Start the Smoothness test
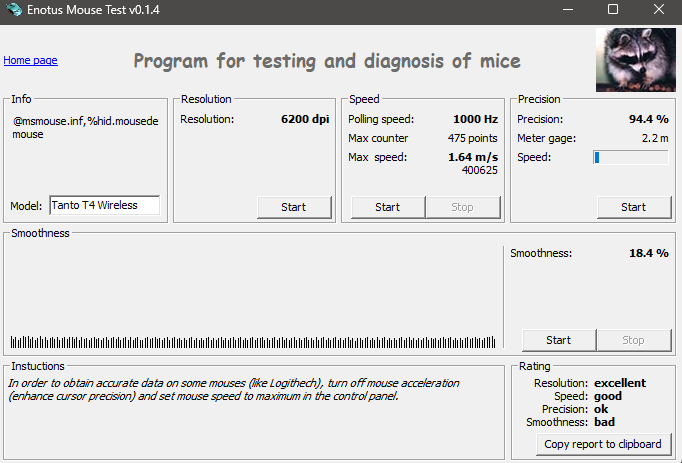 (559, 340)
